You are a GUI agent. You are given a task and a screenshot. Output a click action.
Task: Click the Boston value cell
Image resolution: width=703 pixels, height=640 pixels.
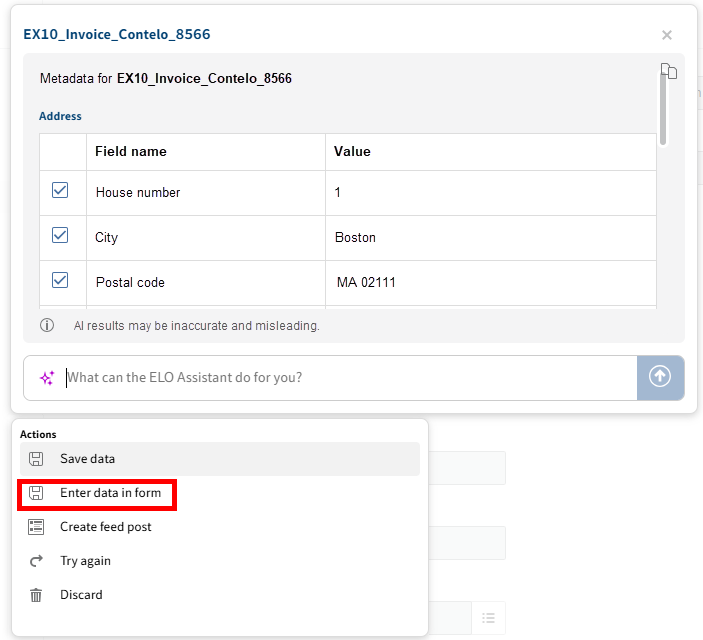491,238
